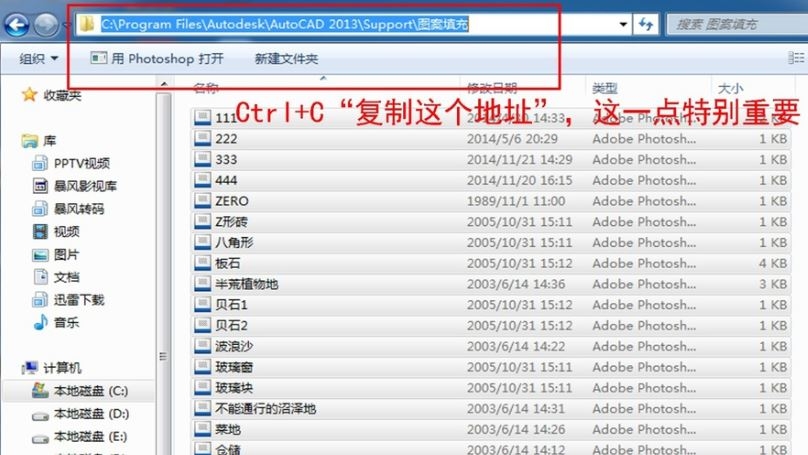Click the date 2003/6/14 14:22

coord(516,346)
